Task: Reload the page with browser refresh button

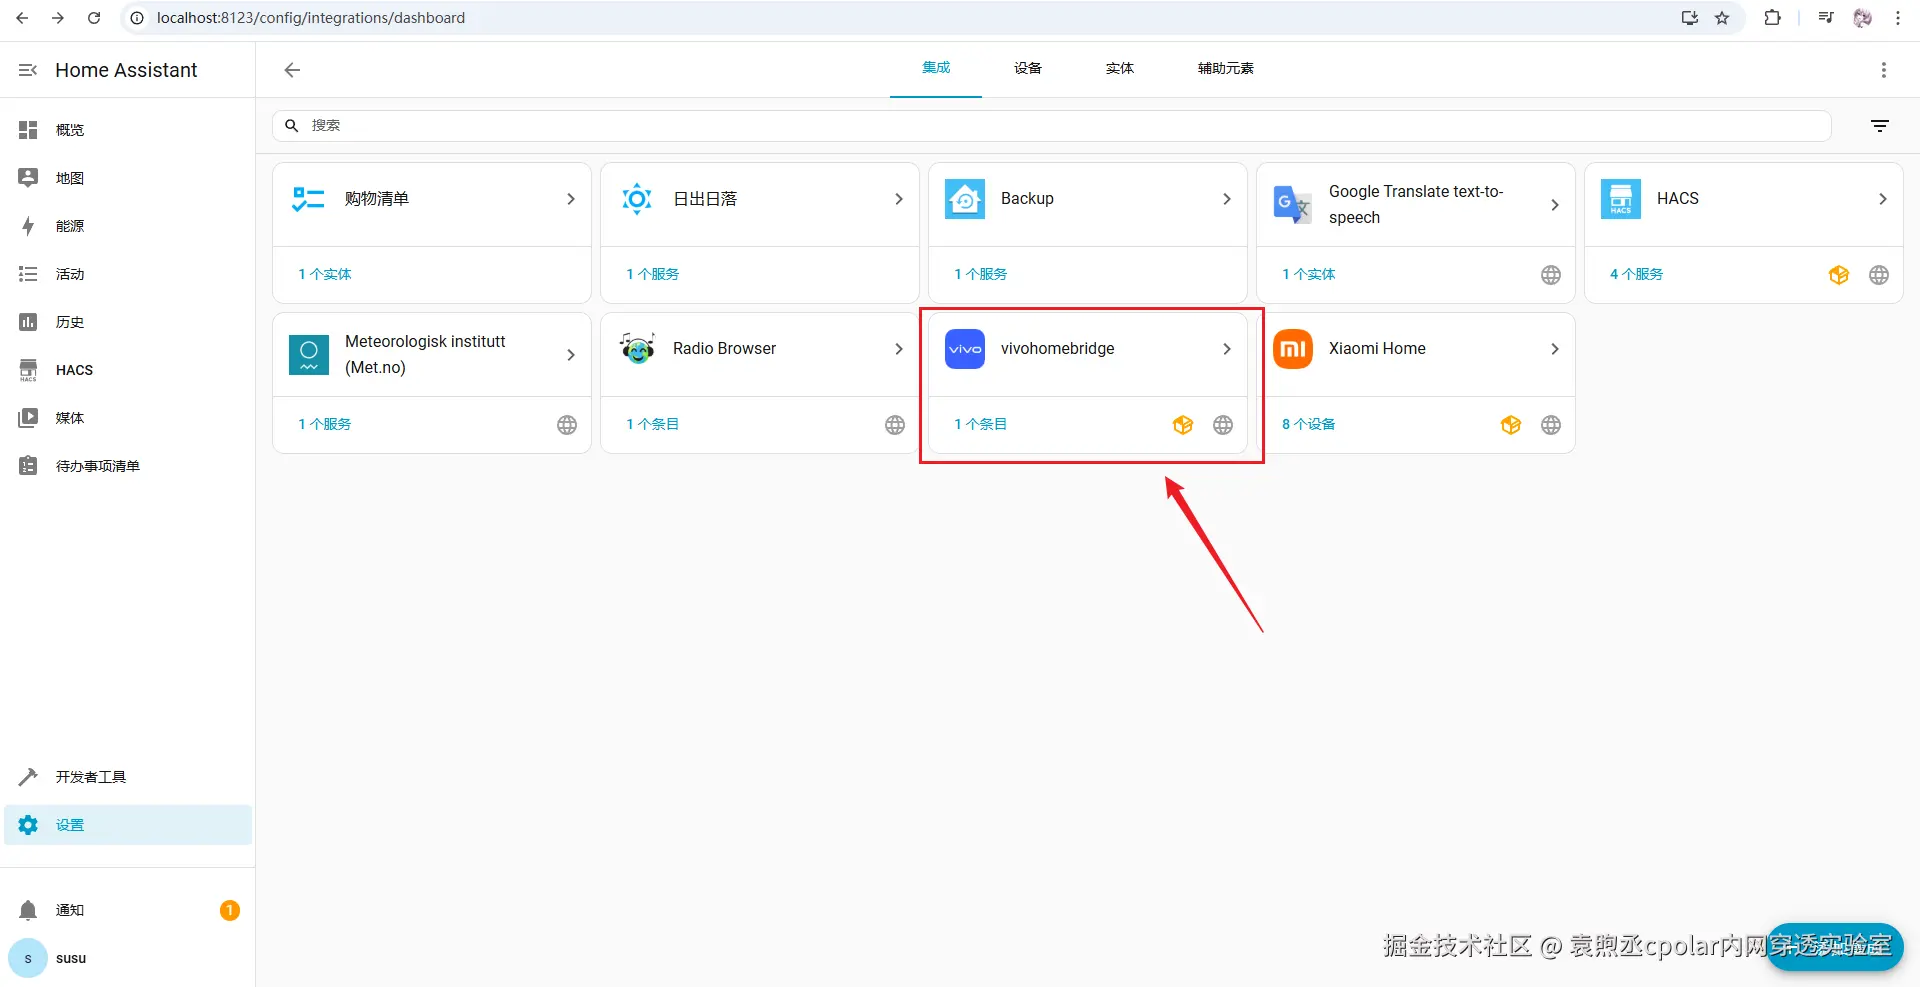Action: 94,18
